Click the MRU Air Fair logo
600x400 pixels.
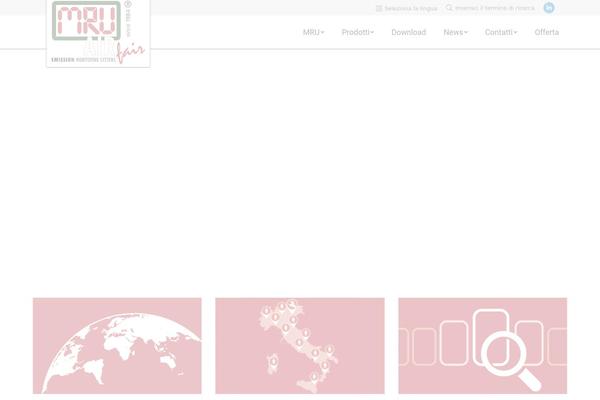coord(98,33)
